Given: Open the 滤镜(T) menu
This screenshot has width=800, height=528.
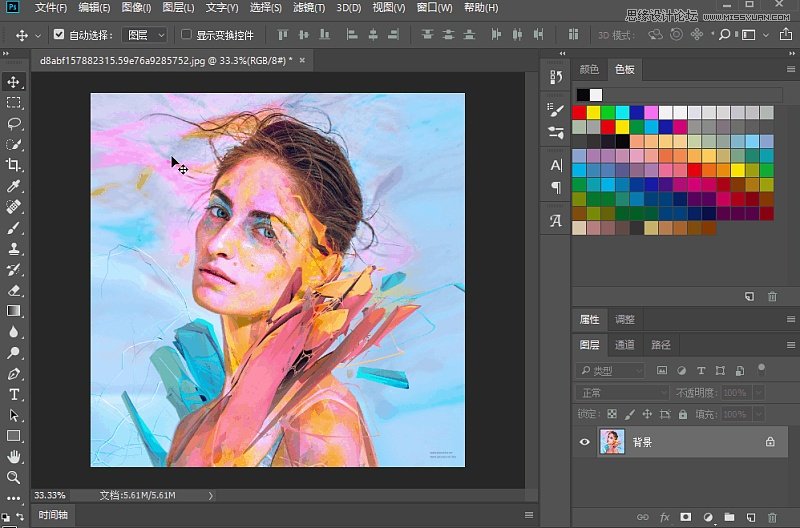Looking at the screenshot, I should pyautogui.click(x=308, y=8).
